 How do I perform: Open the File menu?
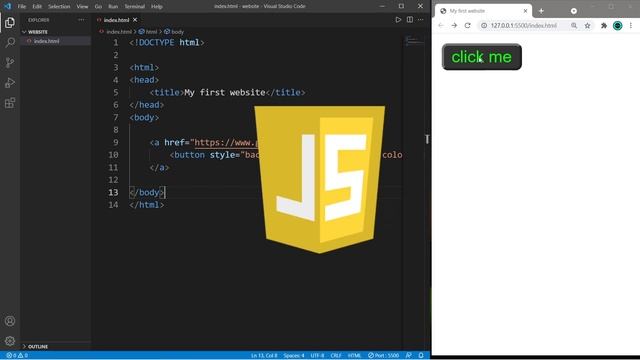tap(22, 7)
